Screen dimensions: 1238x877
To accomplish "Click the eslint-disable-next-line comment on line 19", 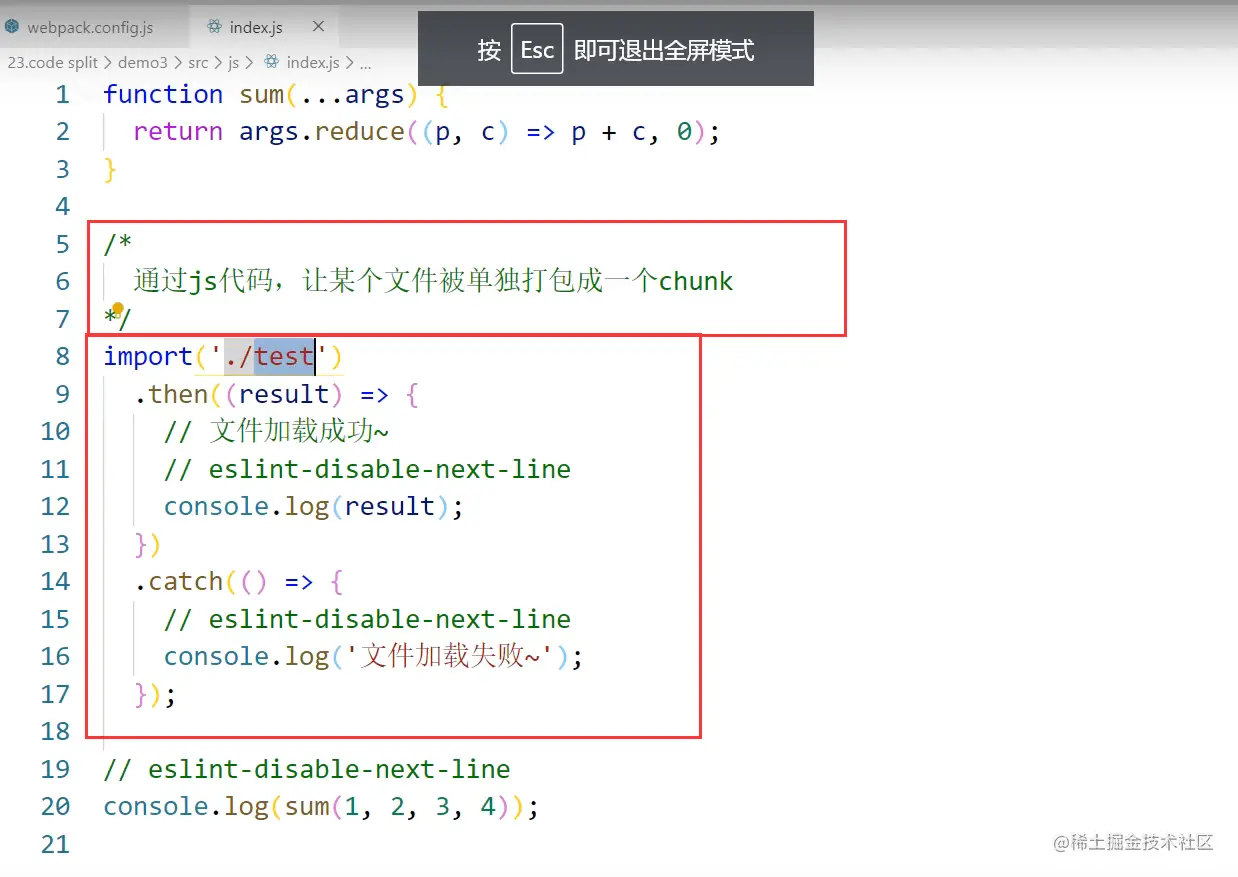I will (x=307, y=769).
